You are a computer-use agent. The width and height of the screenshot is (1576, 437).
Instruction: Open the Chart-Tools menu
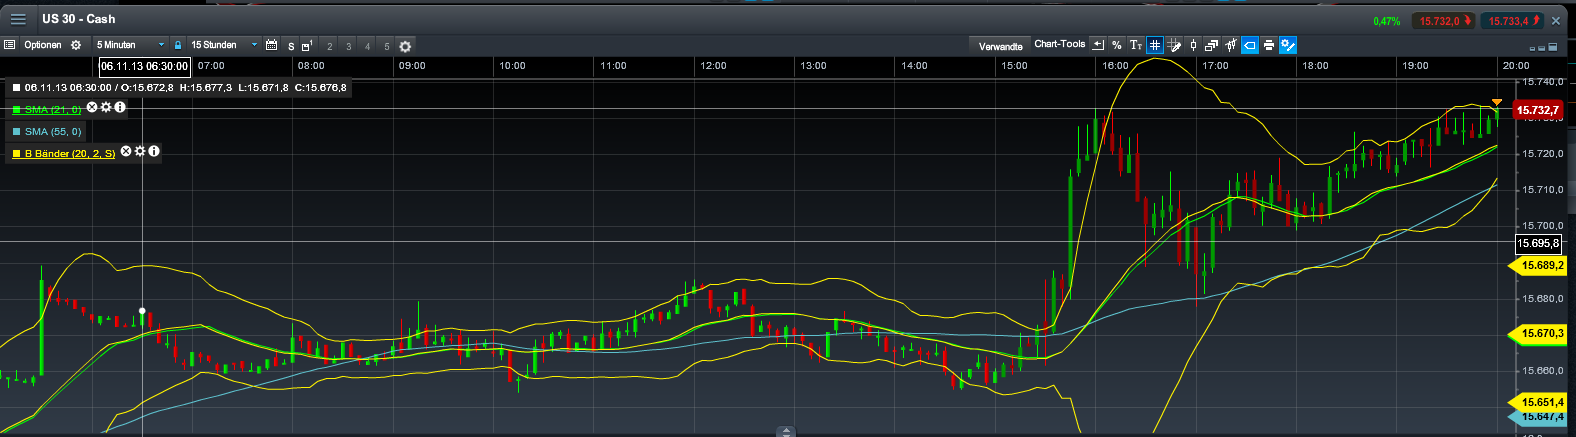1059,44
